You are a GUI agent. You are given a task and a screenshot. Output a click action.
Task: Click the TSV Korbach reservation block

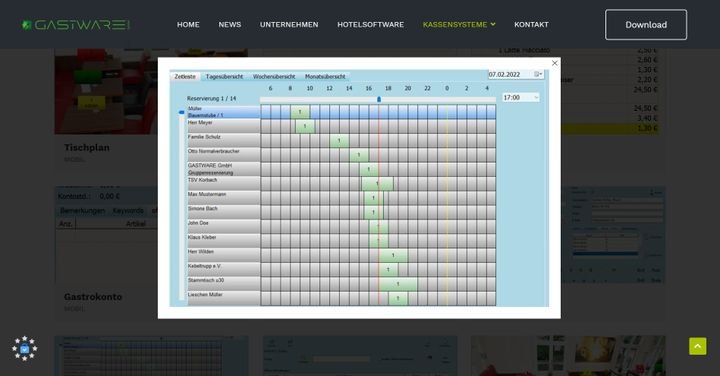377,184
